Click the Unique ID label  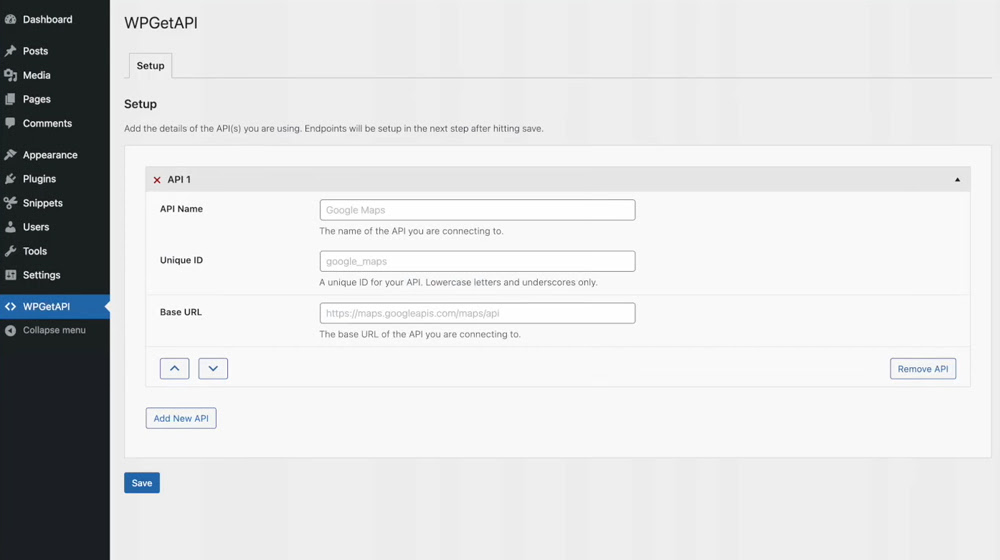point(181,260)
